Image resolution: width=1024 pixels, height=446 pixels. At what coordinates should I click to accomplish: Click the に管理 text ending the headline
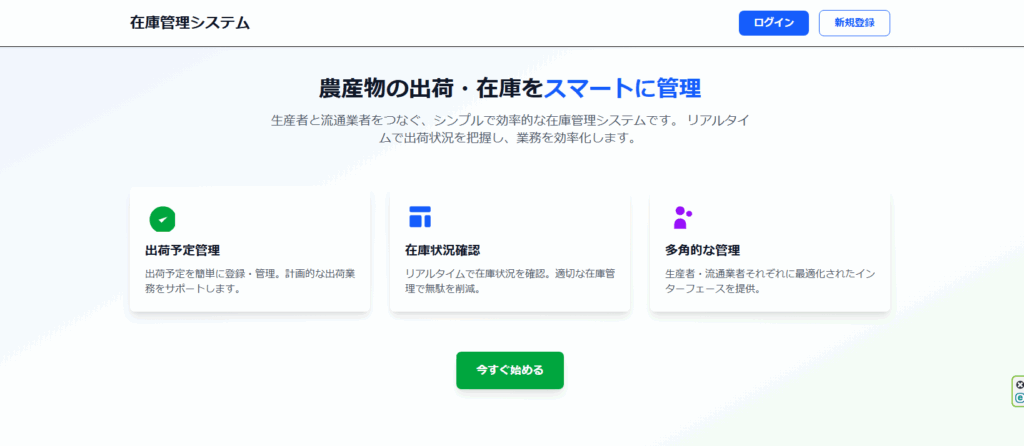[668, 87]
